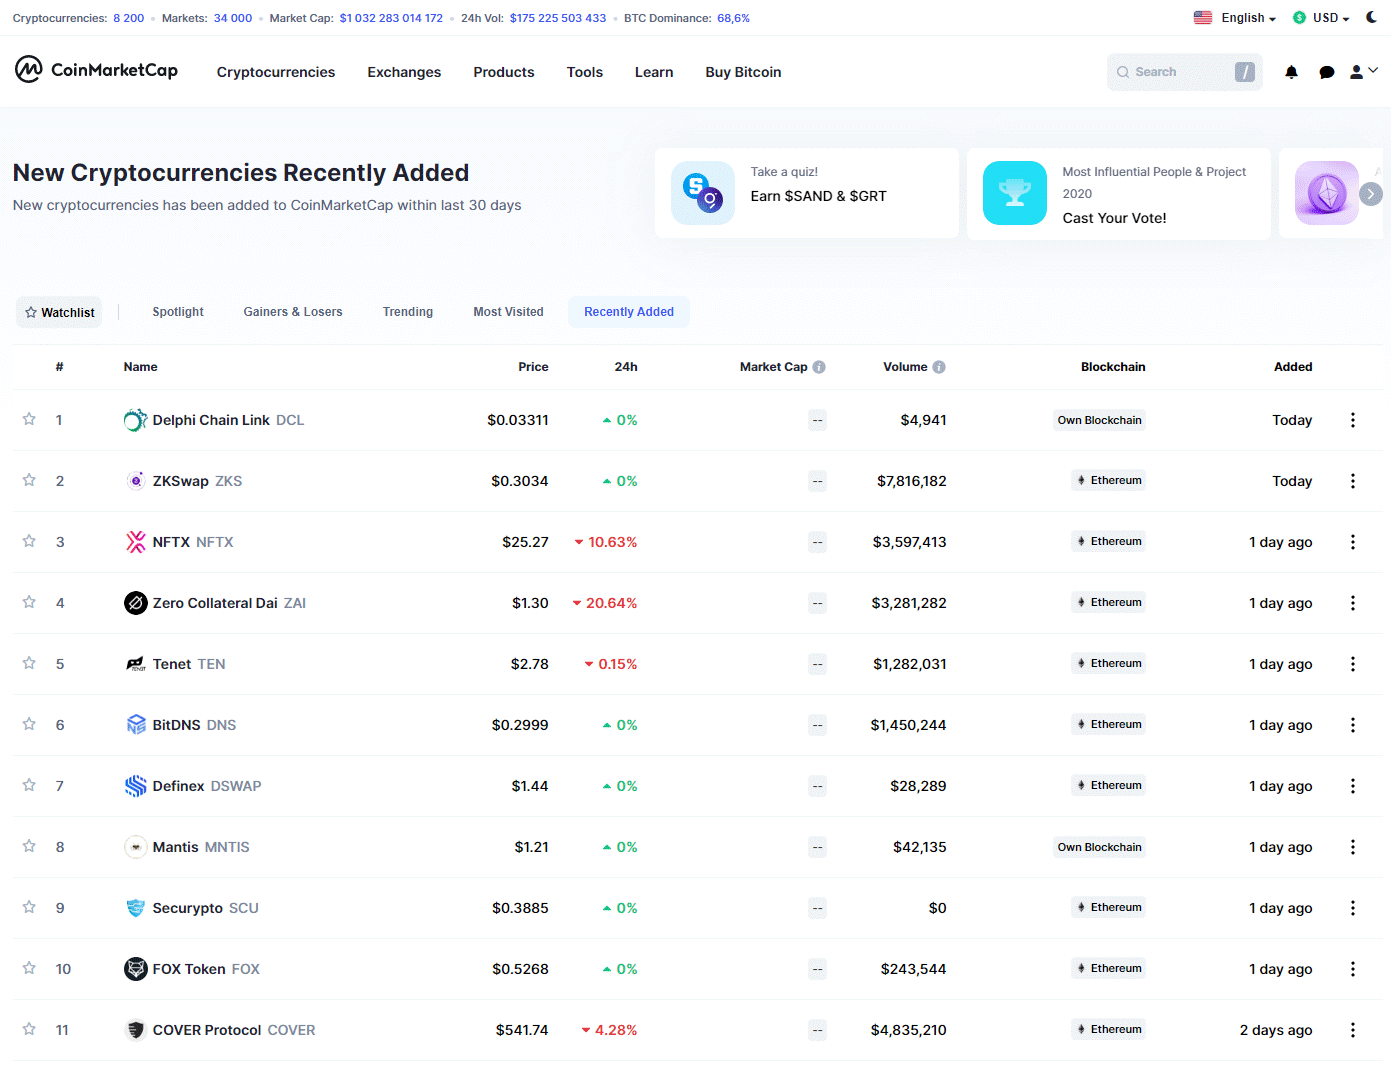The height and width of the screenshot is (1071, 1391).
Task: Click the CoinMarketCap logo
Action: 96,69
